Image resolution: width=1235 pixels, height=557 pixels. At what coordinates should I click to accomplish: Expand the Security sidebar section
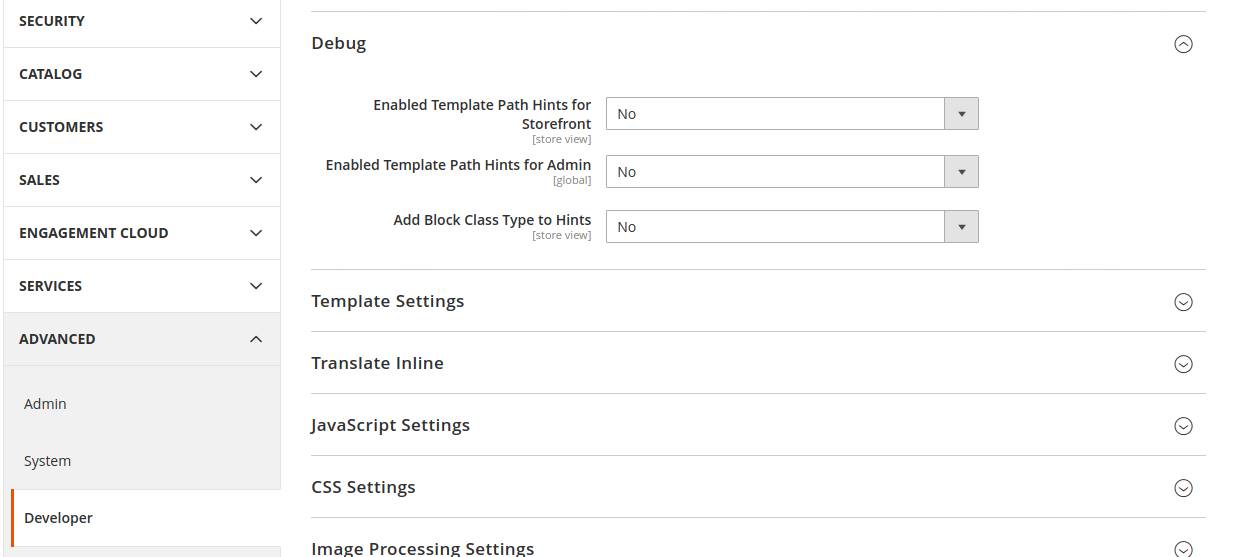(142, 21)
